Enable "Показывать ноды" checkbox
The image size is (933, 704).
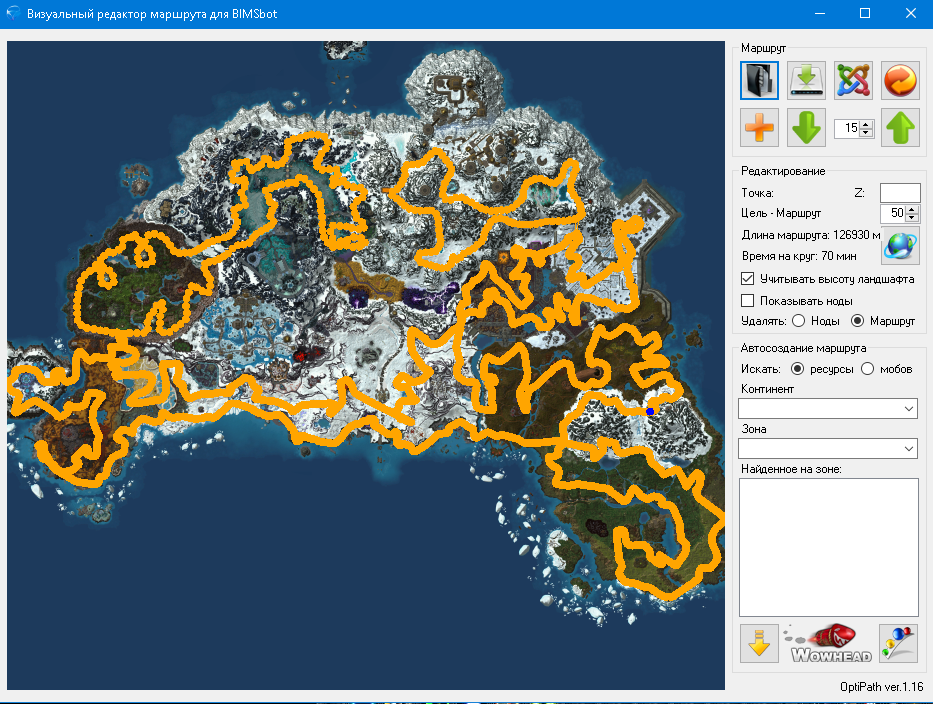(x=747, y=300)
